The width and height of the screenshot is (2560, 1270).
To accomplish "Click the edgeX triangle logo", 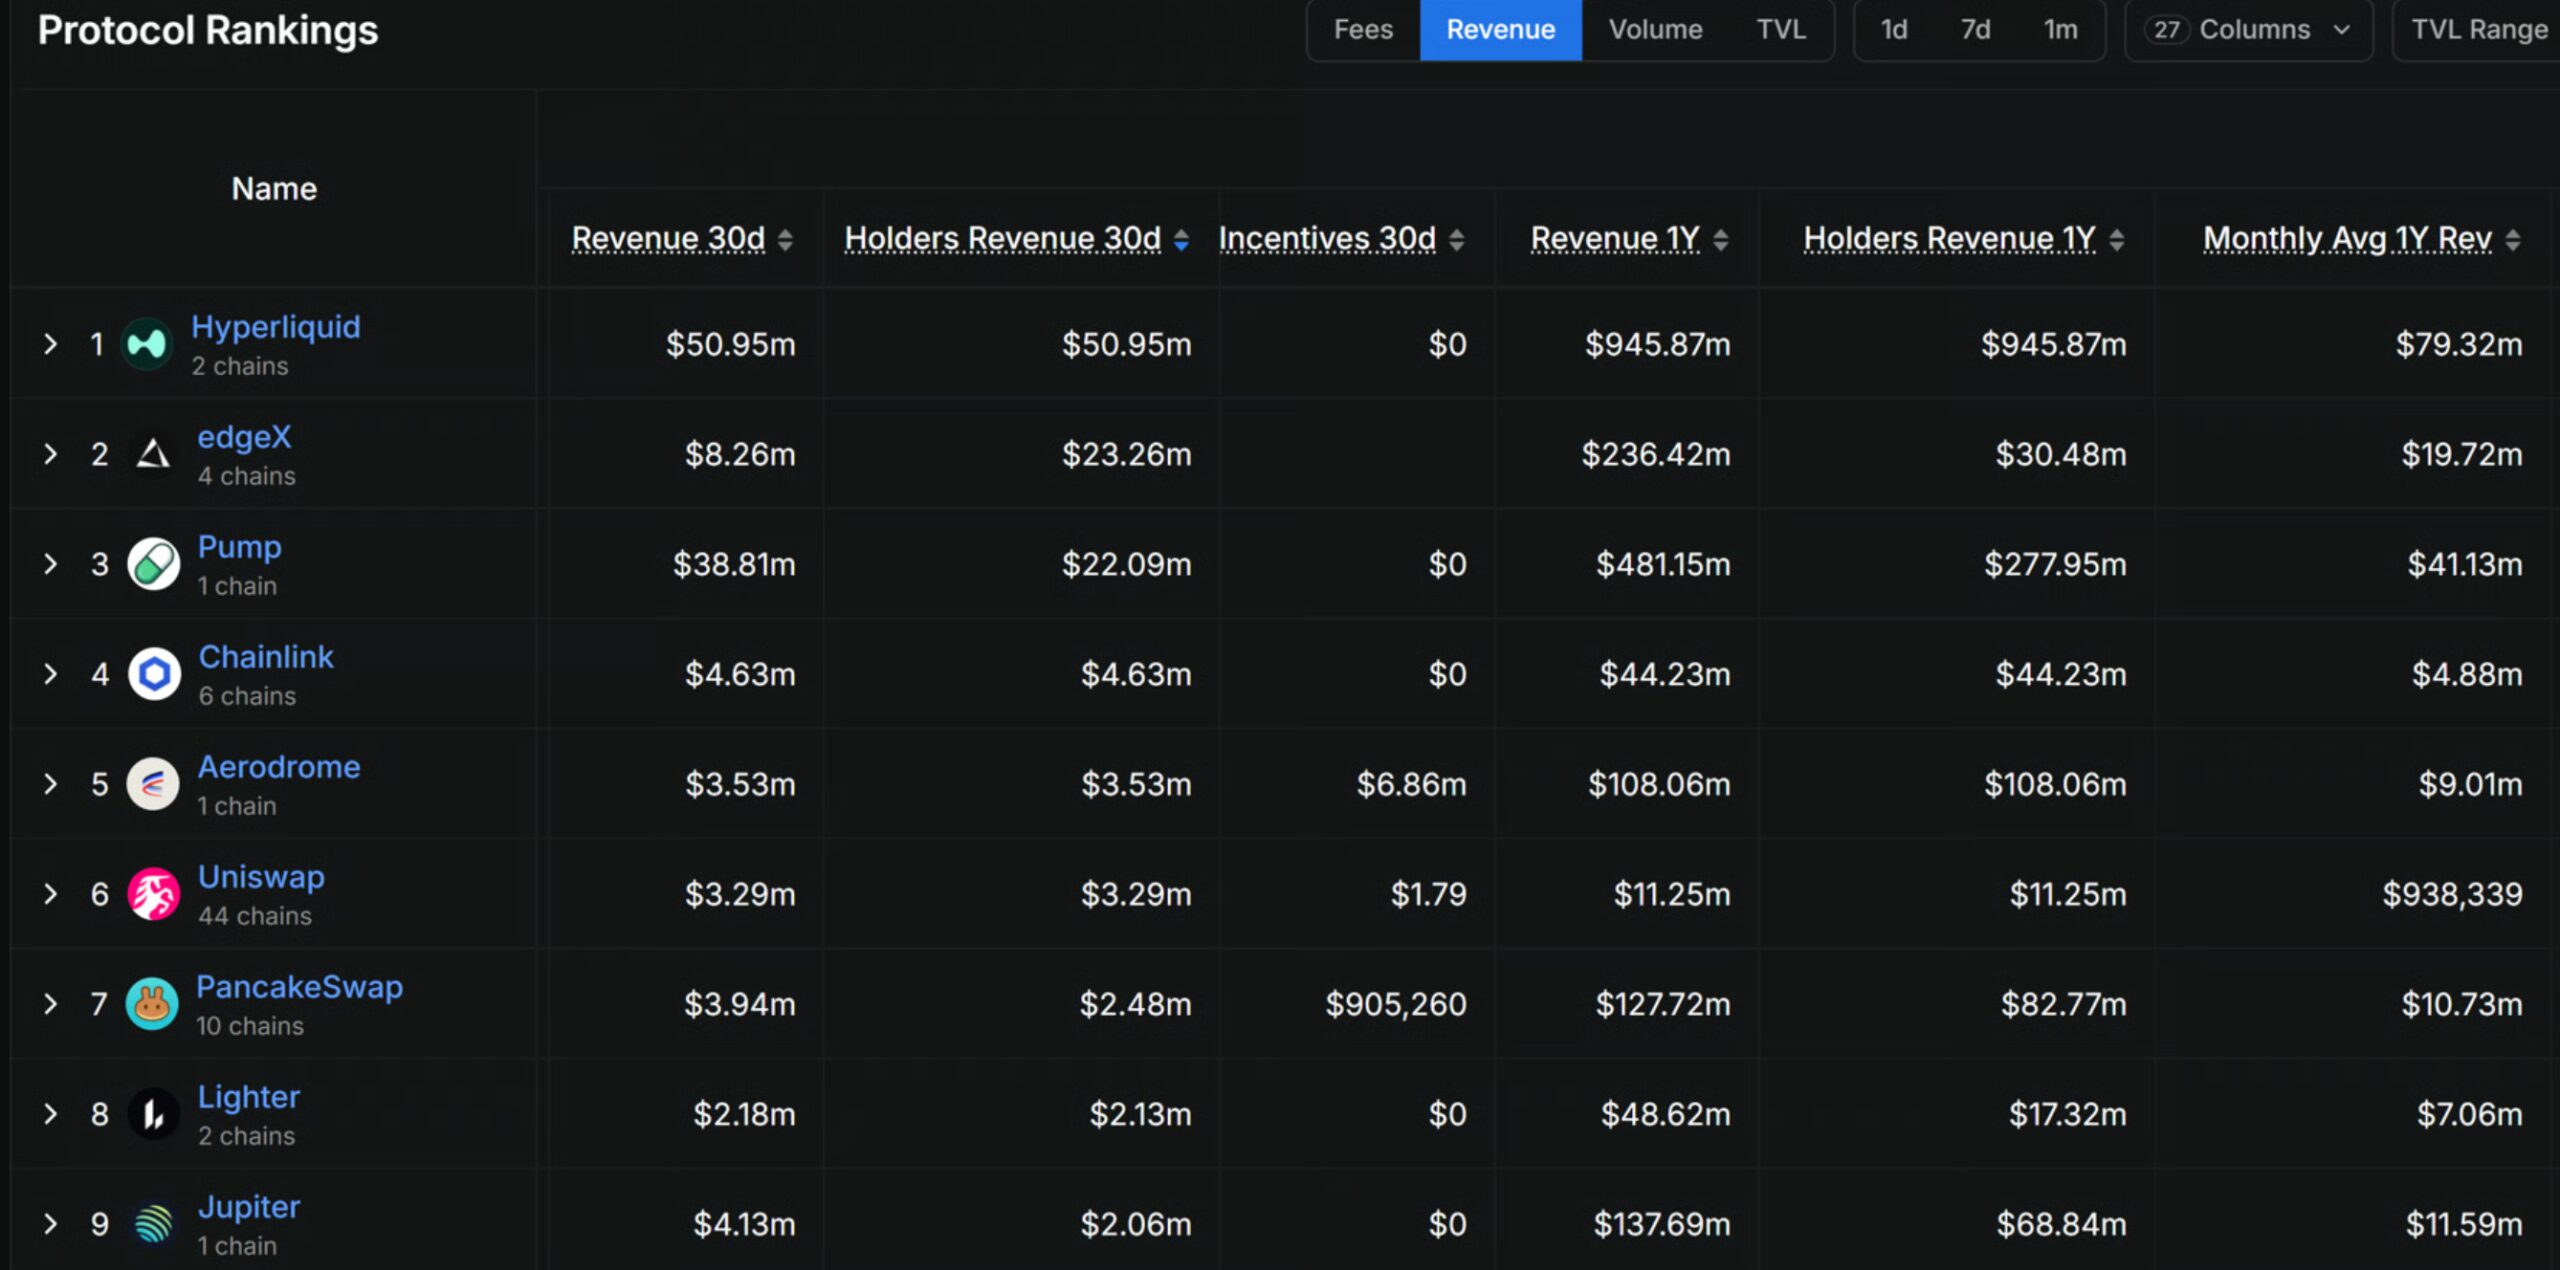I will point(153,454).
